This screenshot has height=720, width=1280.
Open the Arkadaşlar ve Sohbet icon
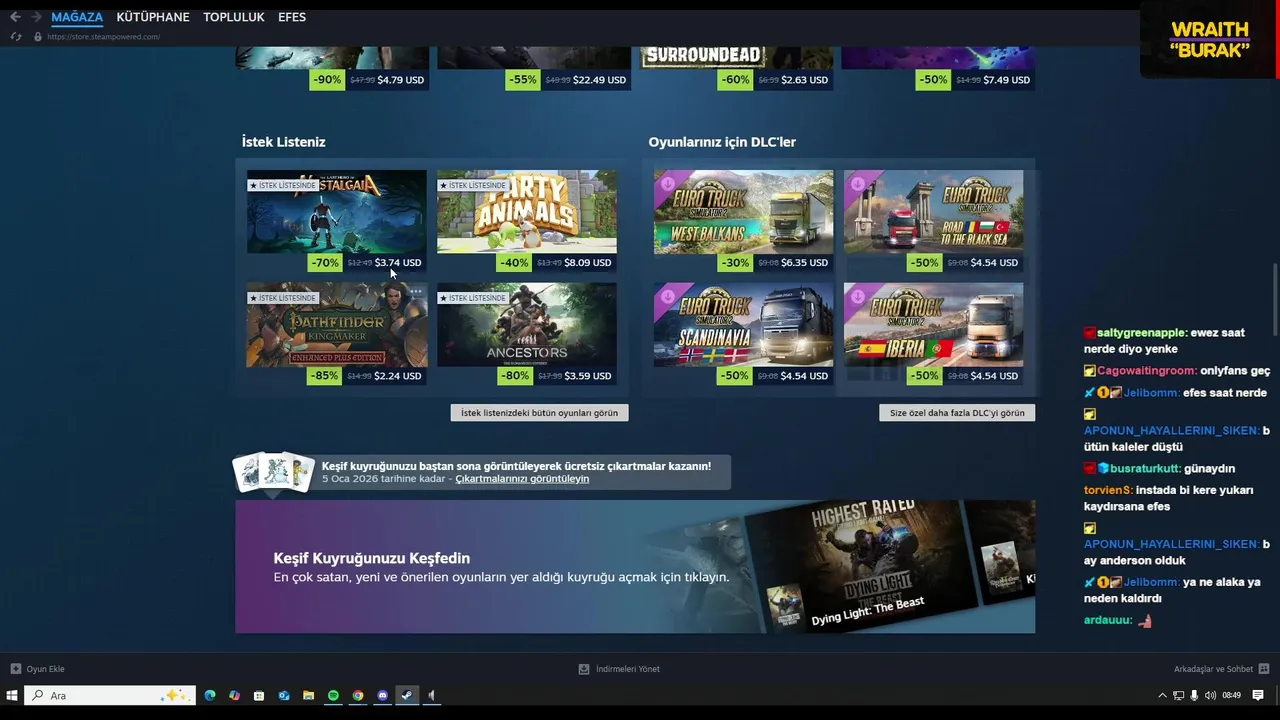(1264, 669)
